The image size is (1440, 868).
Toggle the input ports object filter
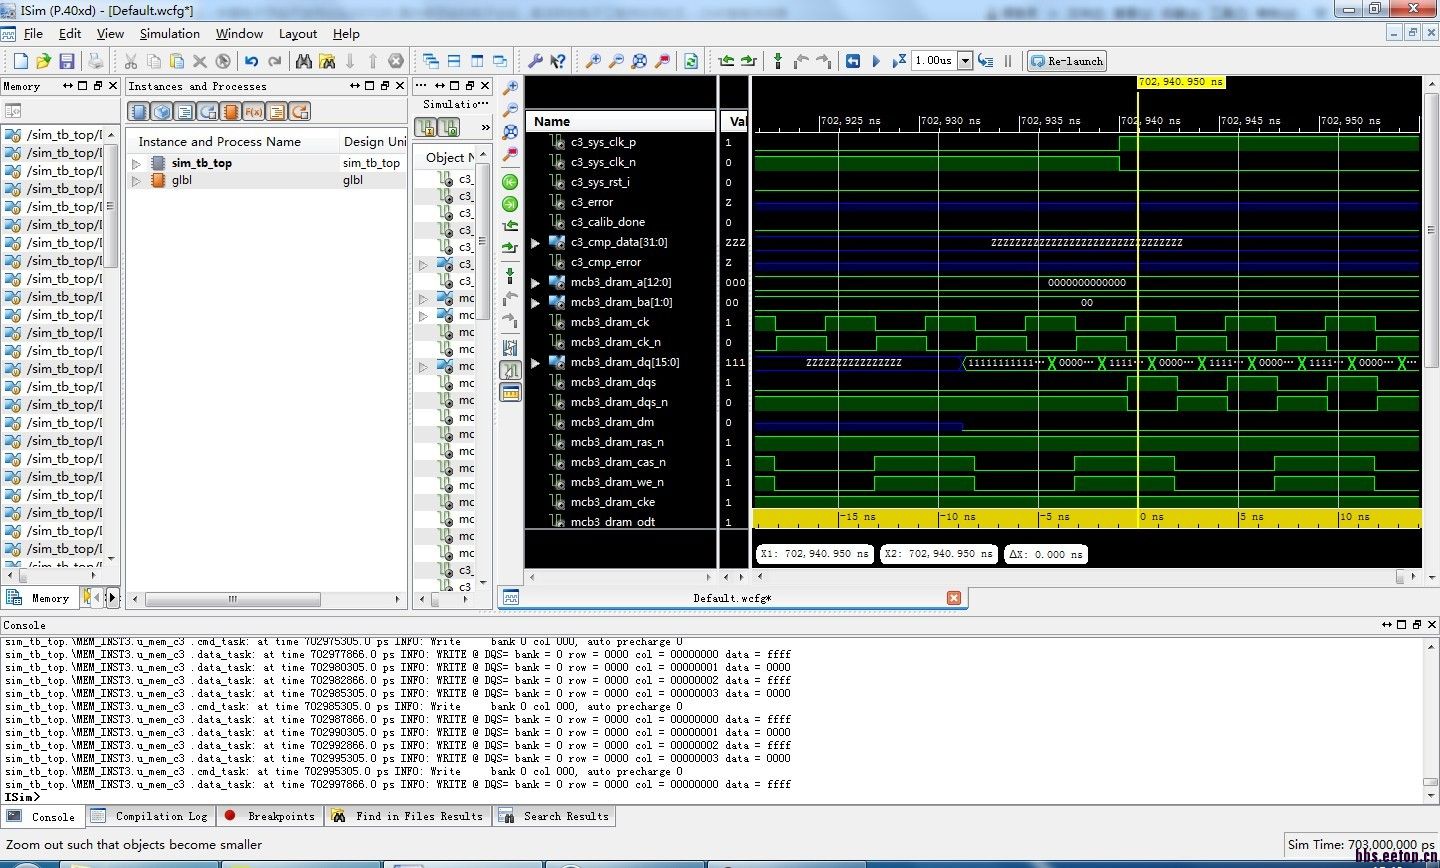[x=427, y=128]
